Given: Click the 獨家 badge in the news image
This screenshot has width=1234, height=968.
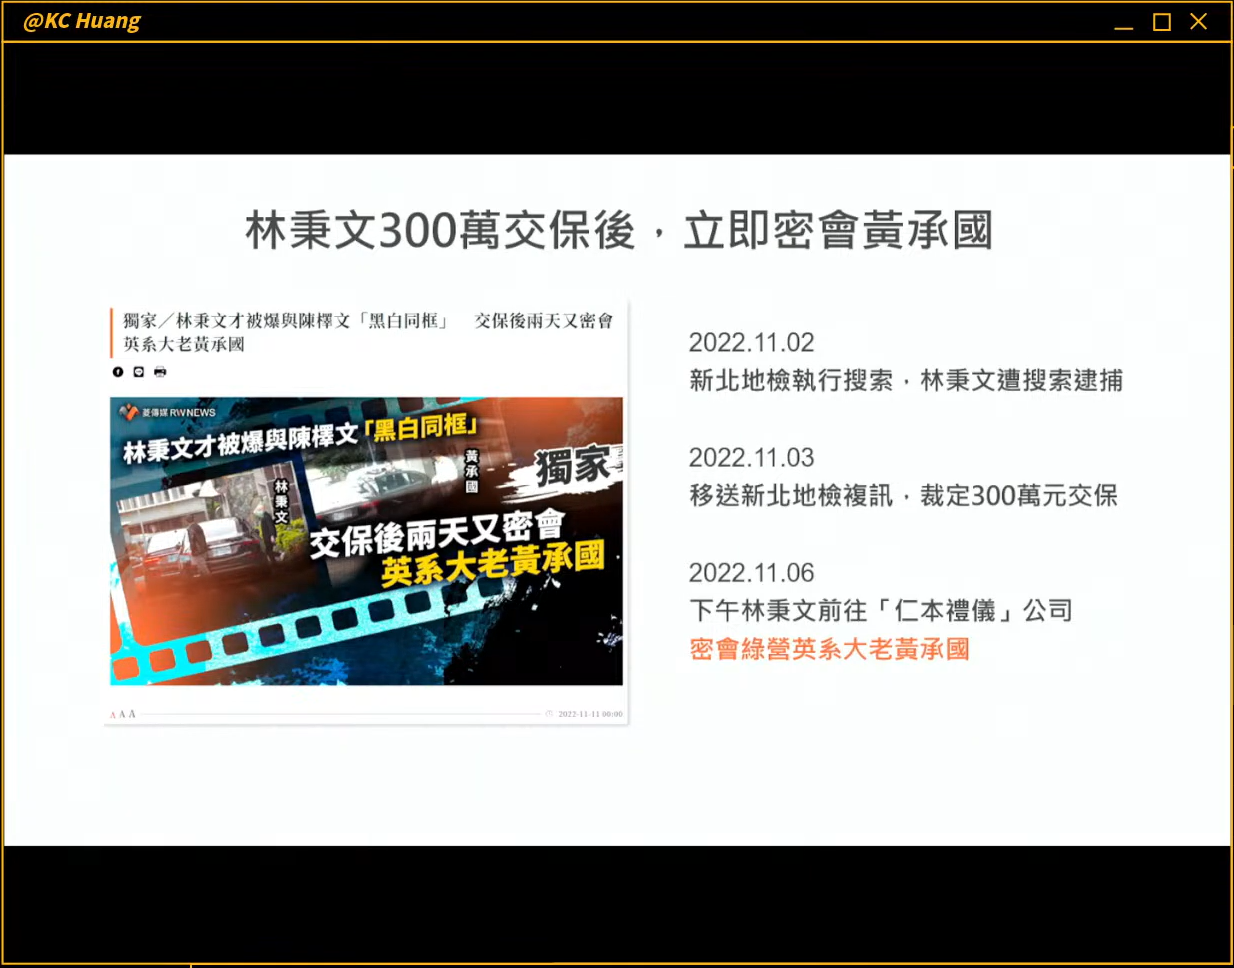Looking at the screenshot, I should [572, 466].
